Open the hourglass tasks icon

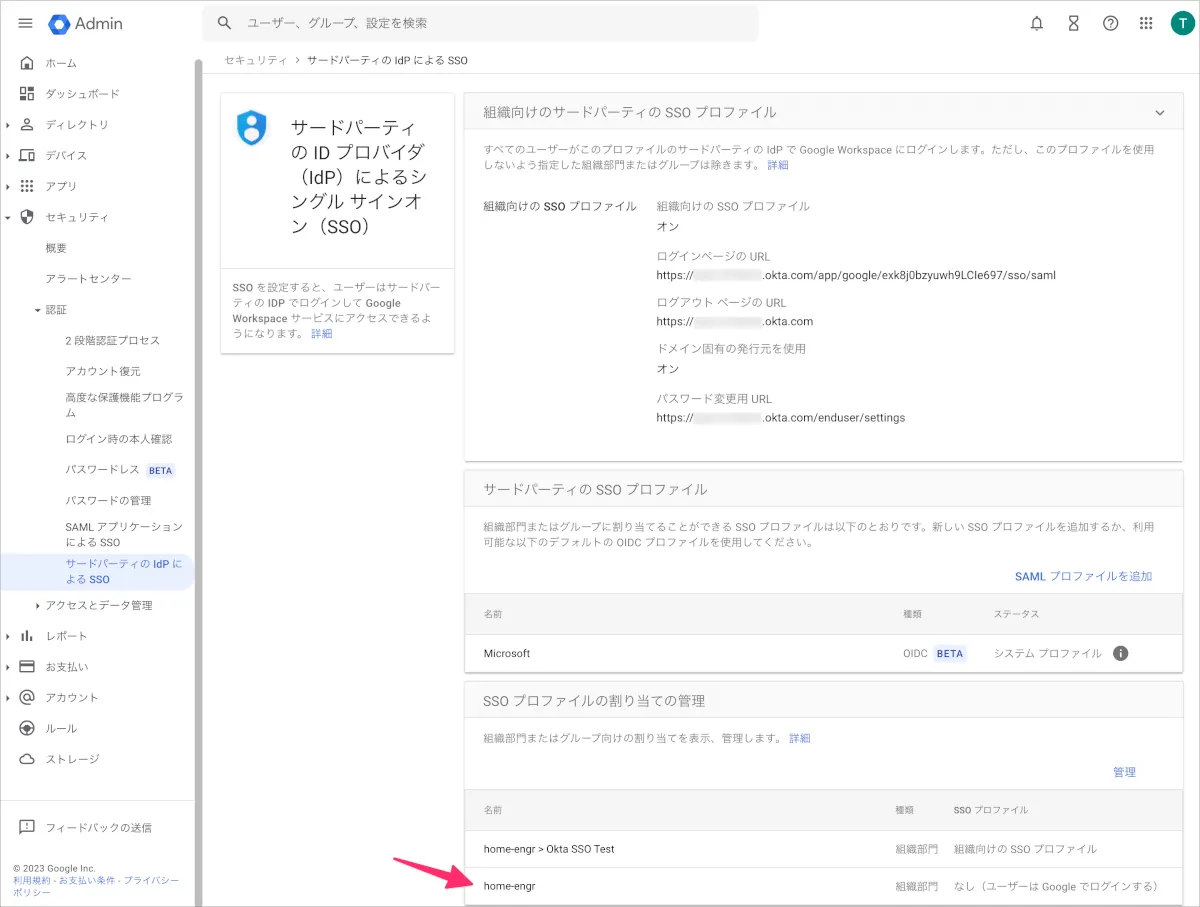click(1073, 23)
